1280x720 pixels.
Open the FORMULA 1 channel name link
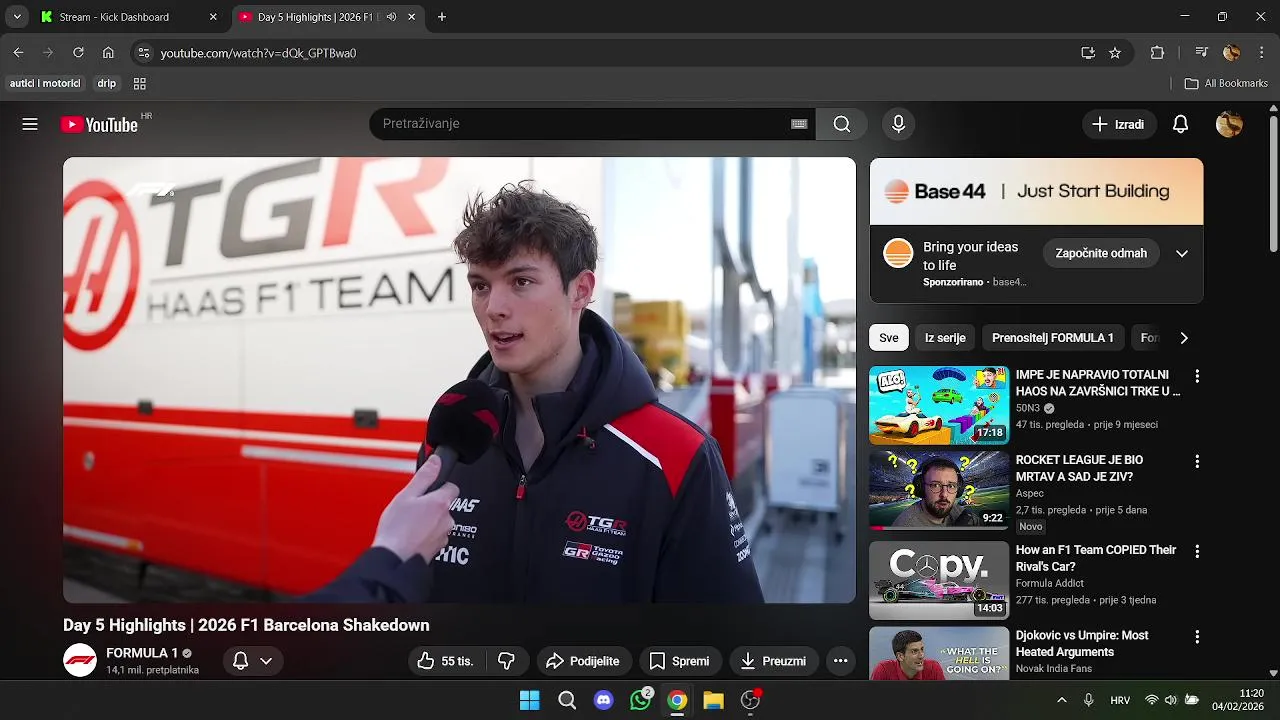tap(142, 653)
